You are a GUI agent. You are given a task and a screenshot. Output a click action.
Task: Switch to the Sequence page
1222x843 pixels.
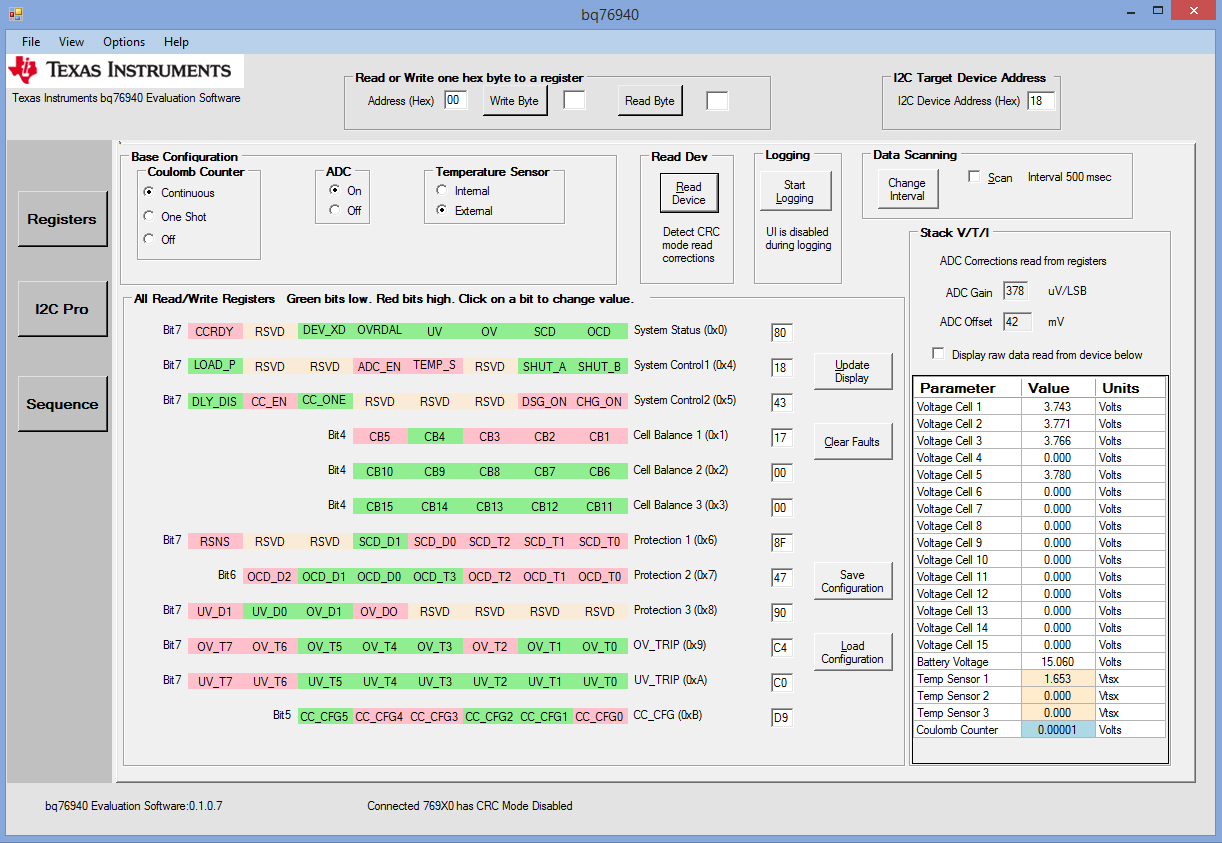pos(62,404)
